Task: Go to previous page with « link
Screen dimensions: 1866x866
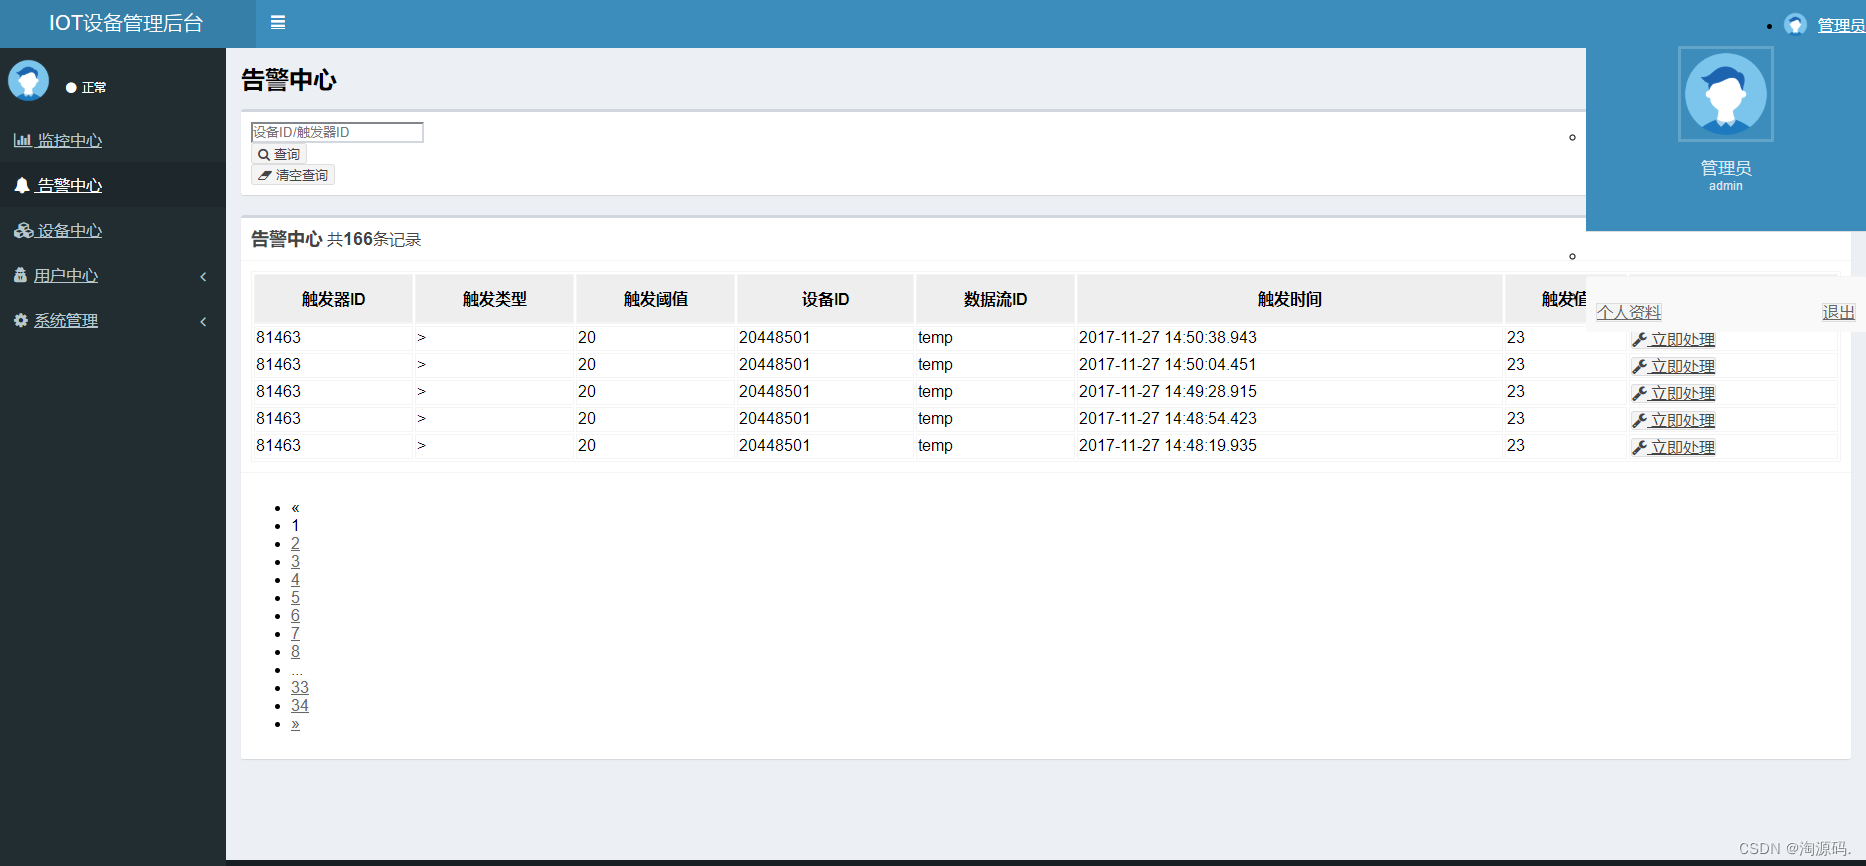Action: point(295,508)
